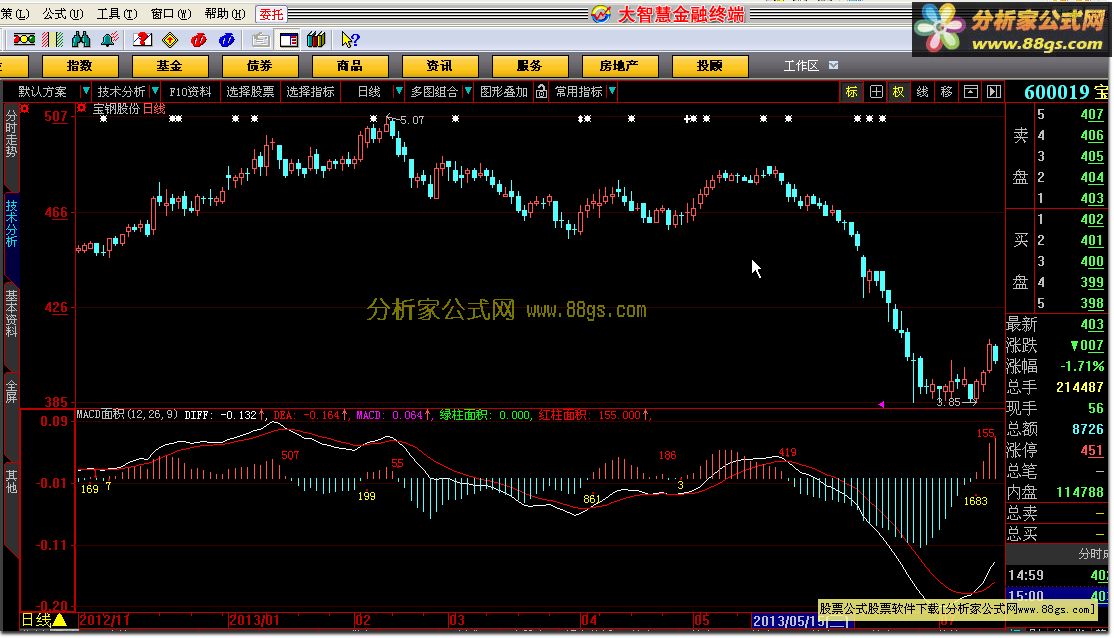Toggle the 权 adjustment button
Viewport: 1114px width, 638px height.
click(899, 92)
